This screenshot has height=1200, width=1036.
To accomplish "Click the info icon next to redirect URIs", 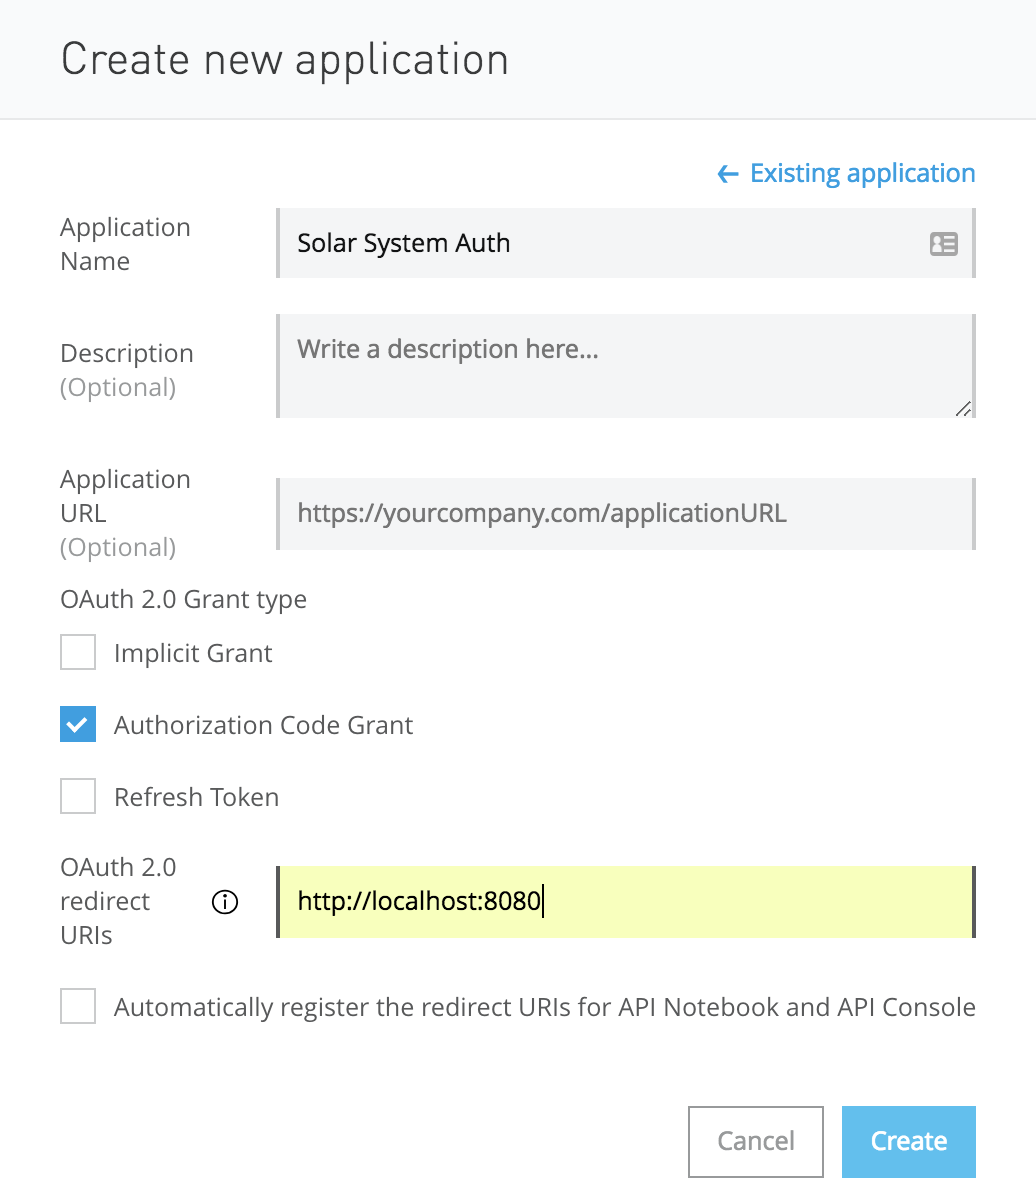I will pyautogui.click(x=225, y=902).
